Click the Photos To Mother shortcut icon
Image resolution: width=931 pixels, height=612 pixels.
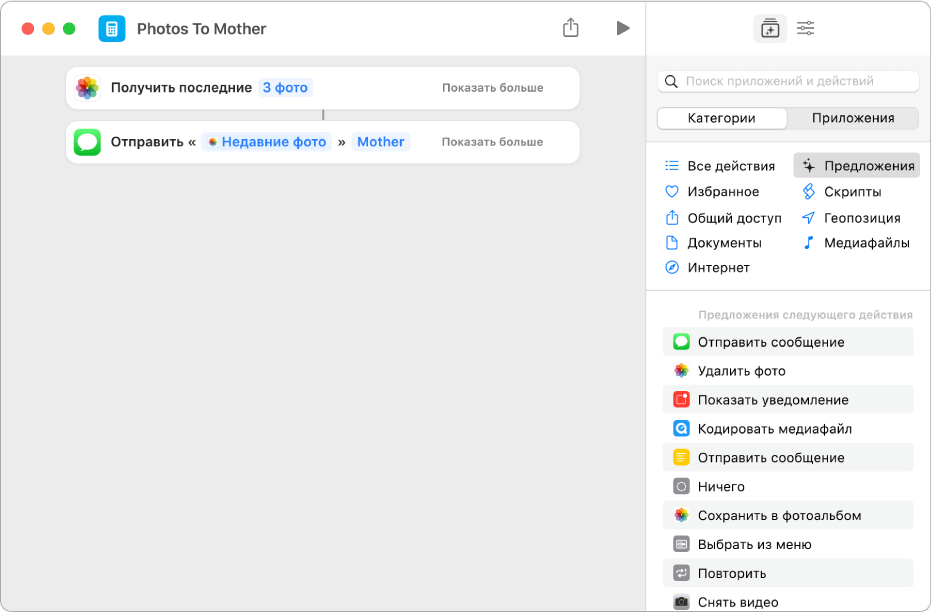tap(112, 29)
